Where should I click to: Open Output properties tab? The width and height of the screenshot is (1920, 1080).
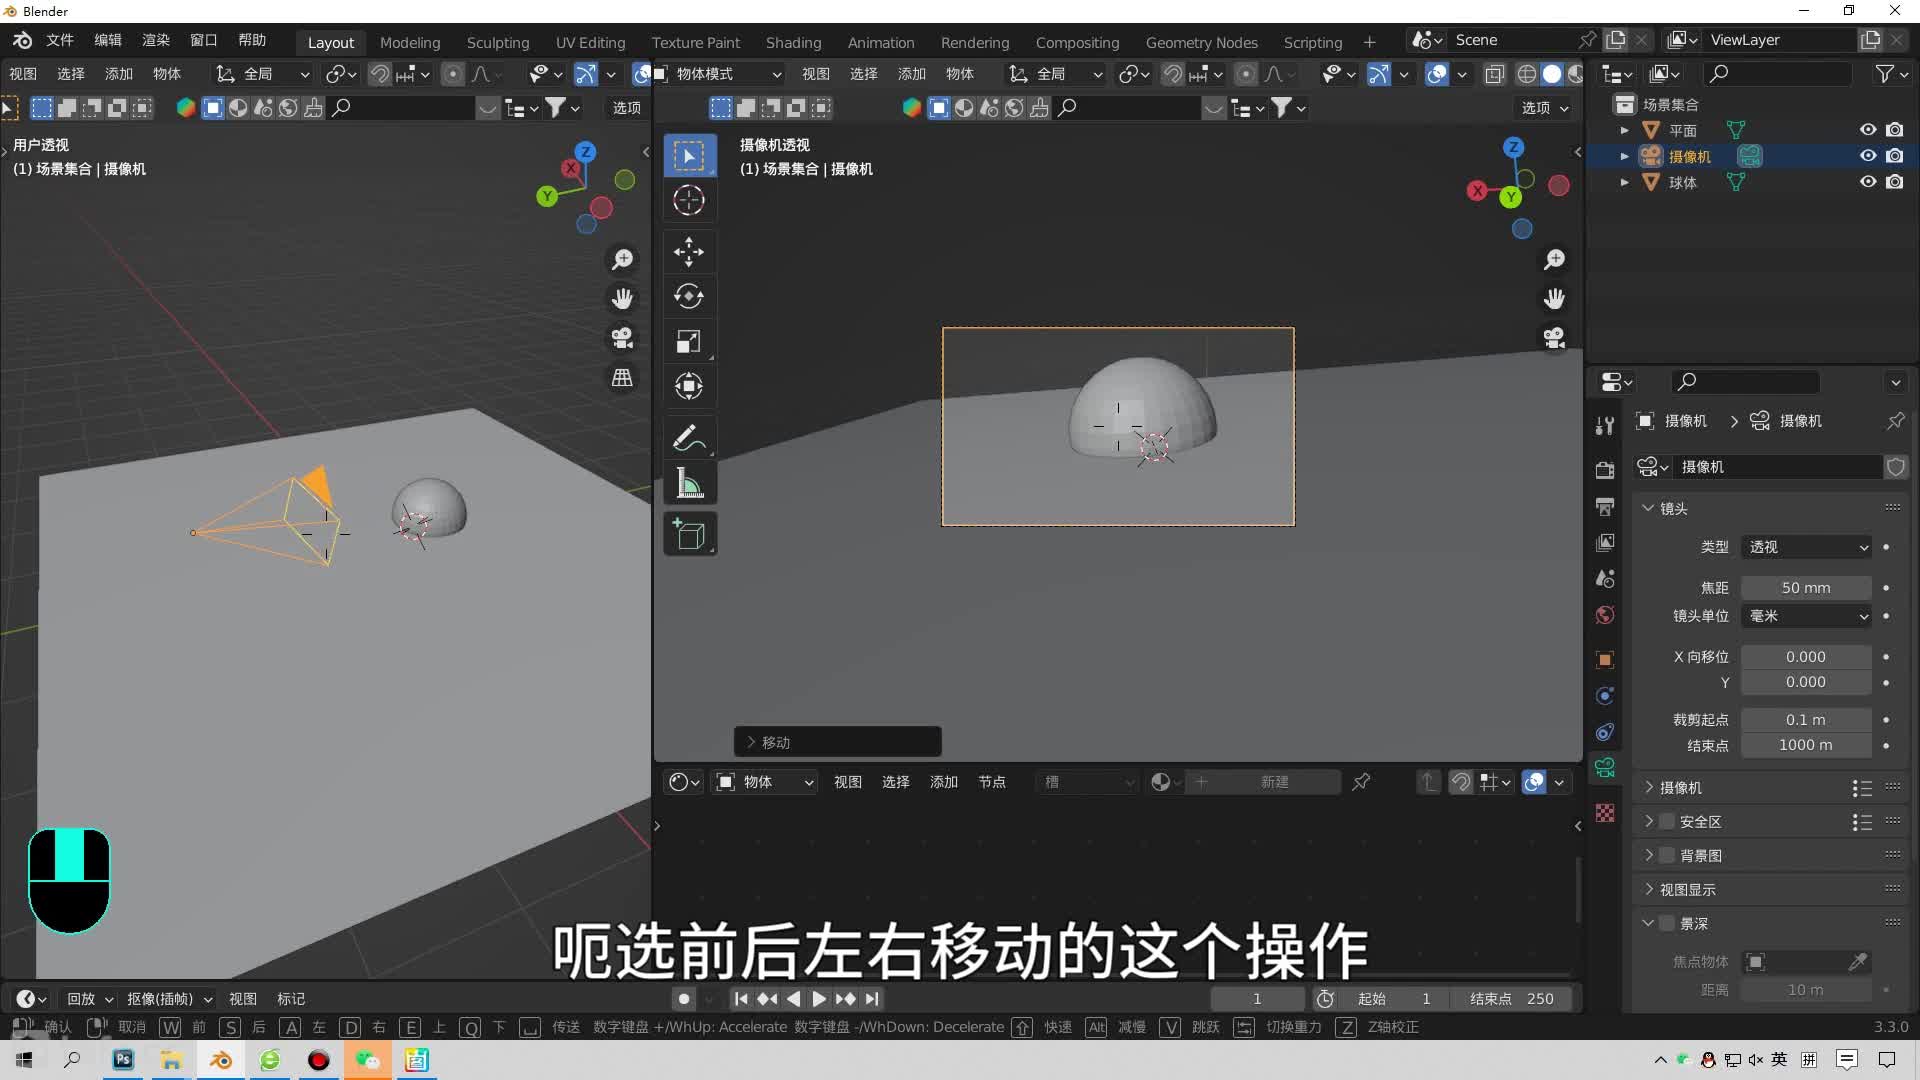(1605, 506)
